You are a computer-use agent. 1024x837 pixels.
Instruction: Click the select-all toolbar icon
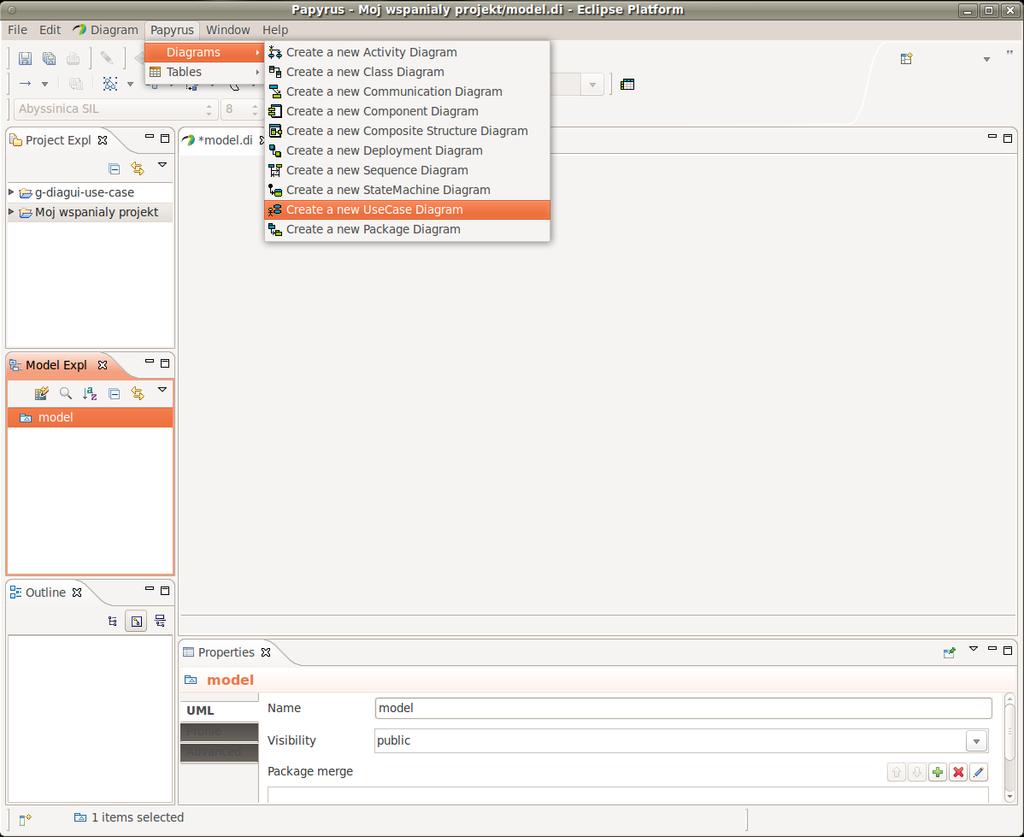pos(110,84)
